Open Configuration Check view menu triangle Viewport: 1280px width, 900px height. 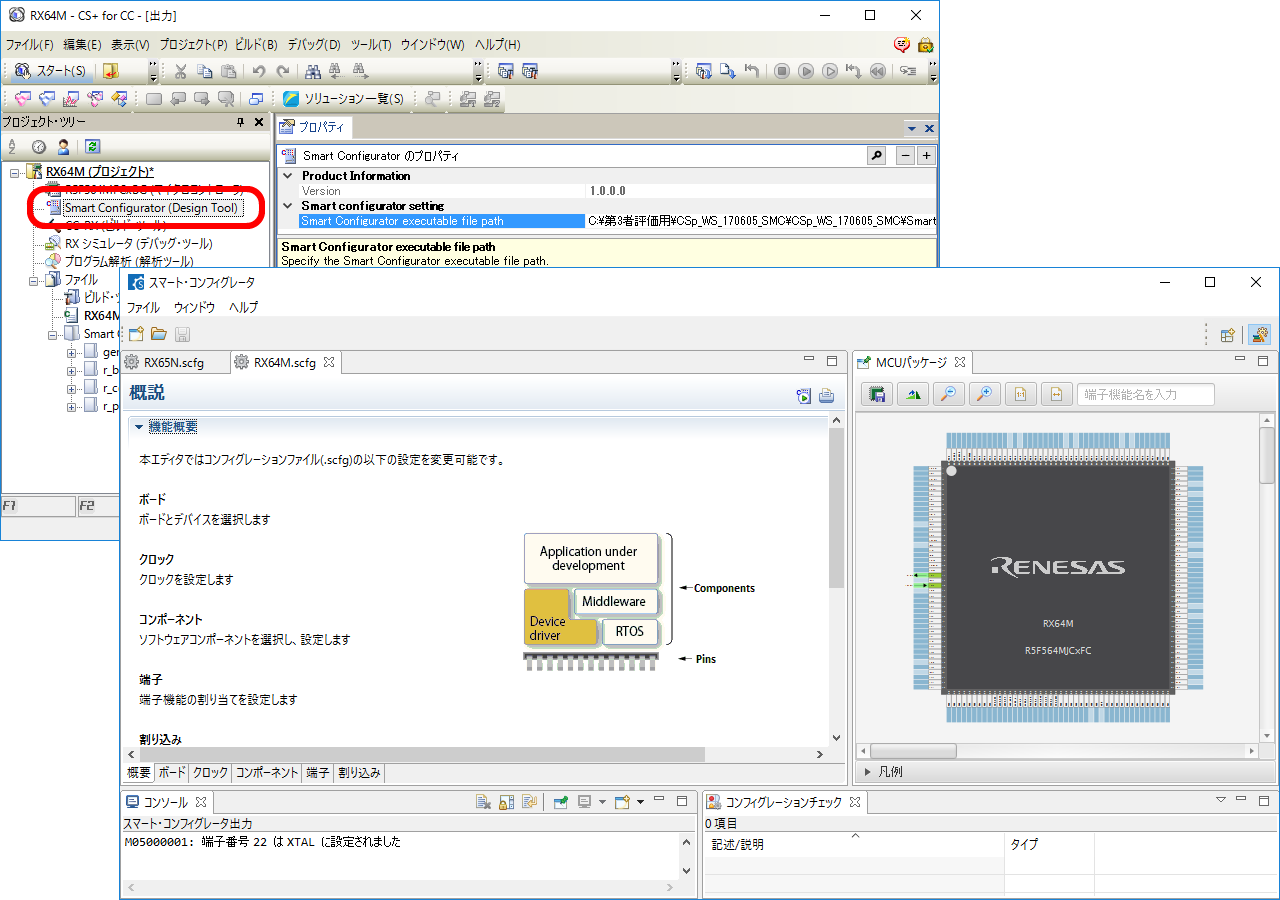[1220, 800]
